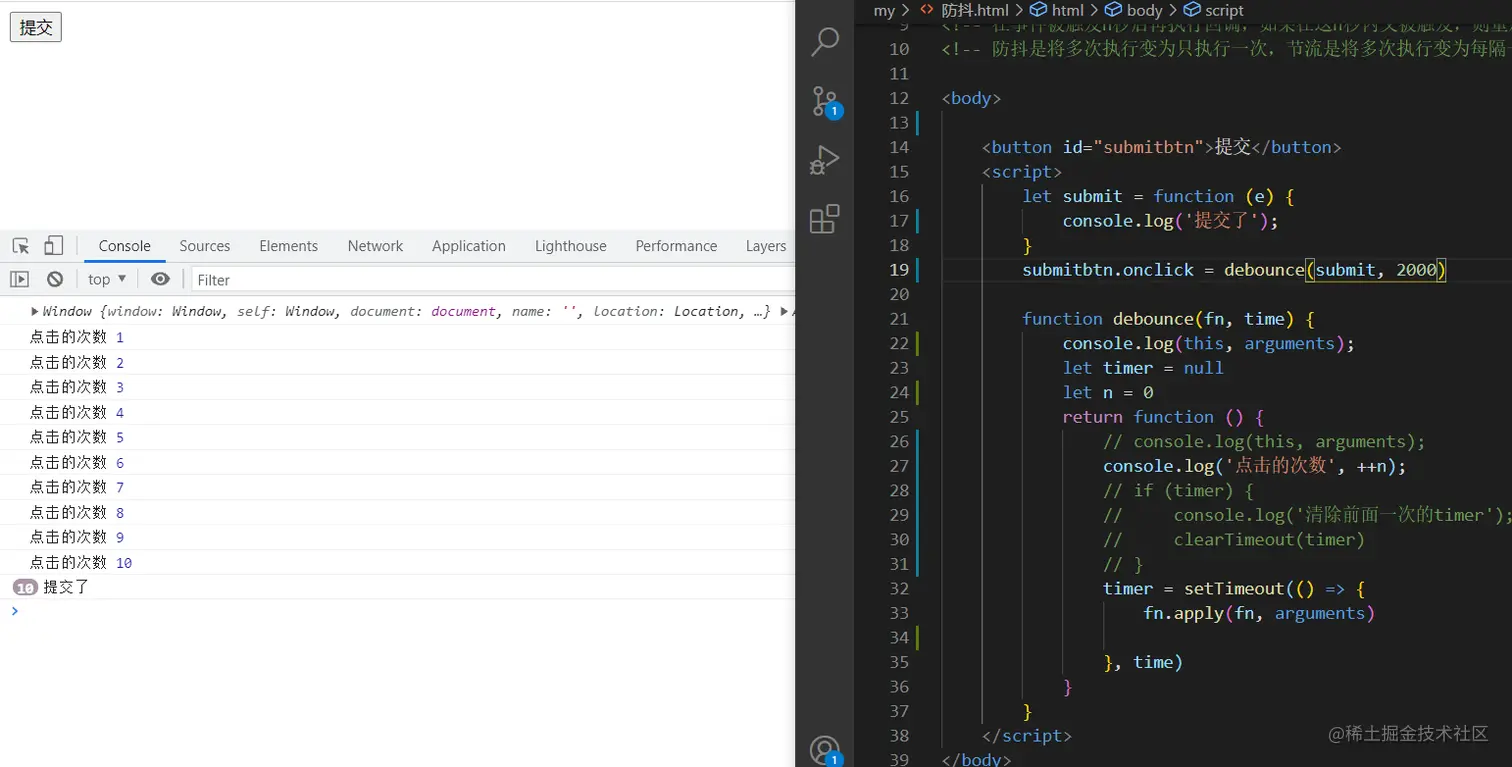Click 'timer = setTimeout(() => {' code line
1512x767 pixels.
1234,588
